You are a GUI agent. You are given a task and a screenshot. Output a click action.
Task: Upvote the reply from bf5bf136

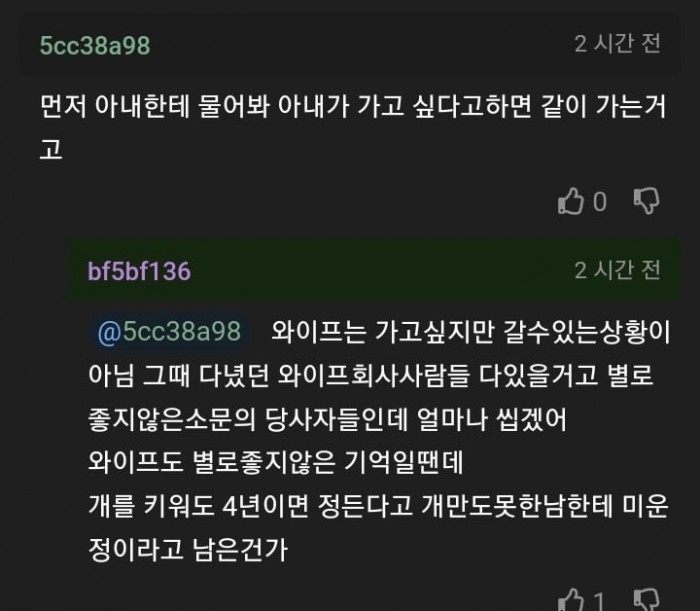(570, 600)
